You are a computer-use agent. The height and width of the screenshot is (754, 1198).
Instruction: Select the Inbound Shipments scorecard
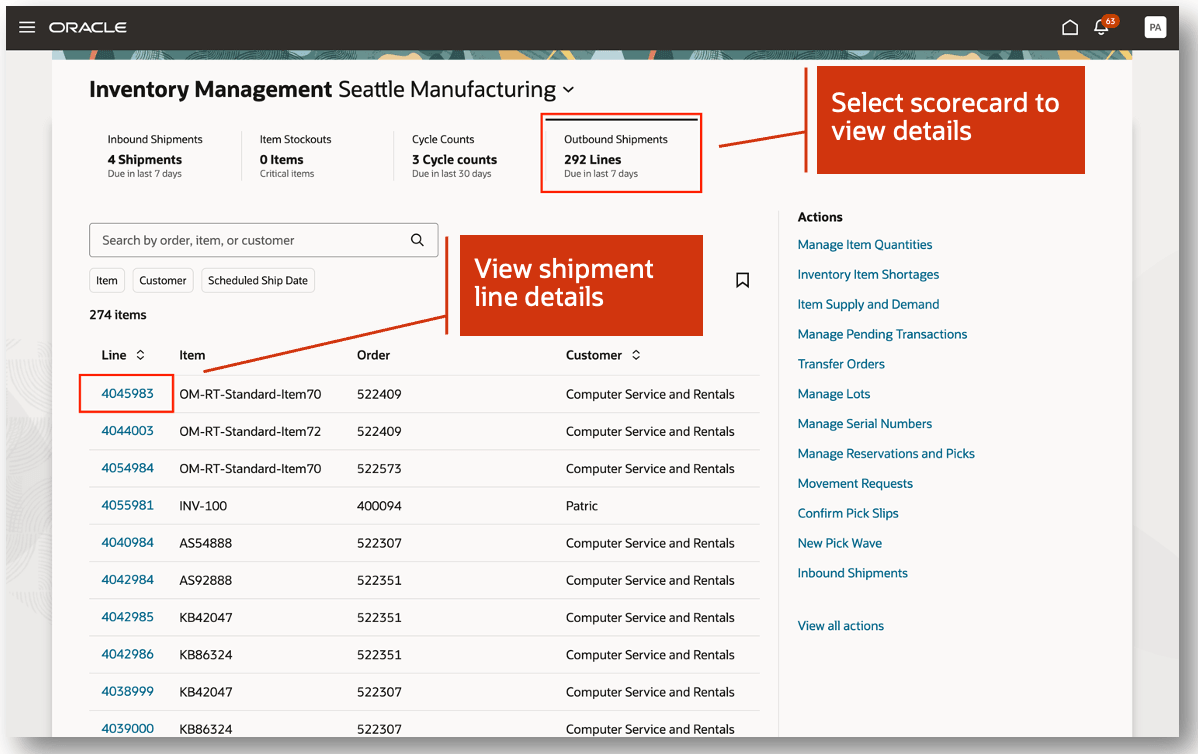coord(155,155)
